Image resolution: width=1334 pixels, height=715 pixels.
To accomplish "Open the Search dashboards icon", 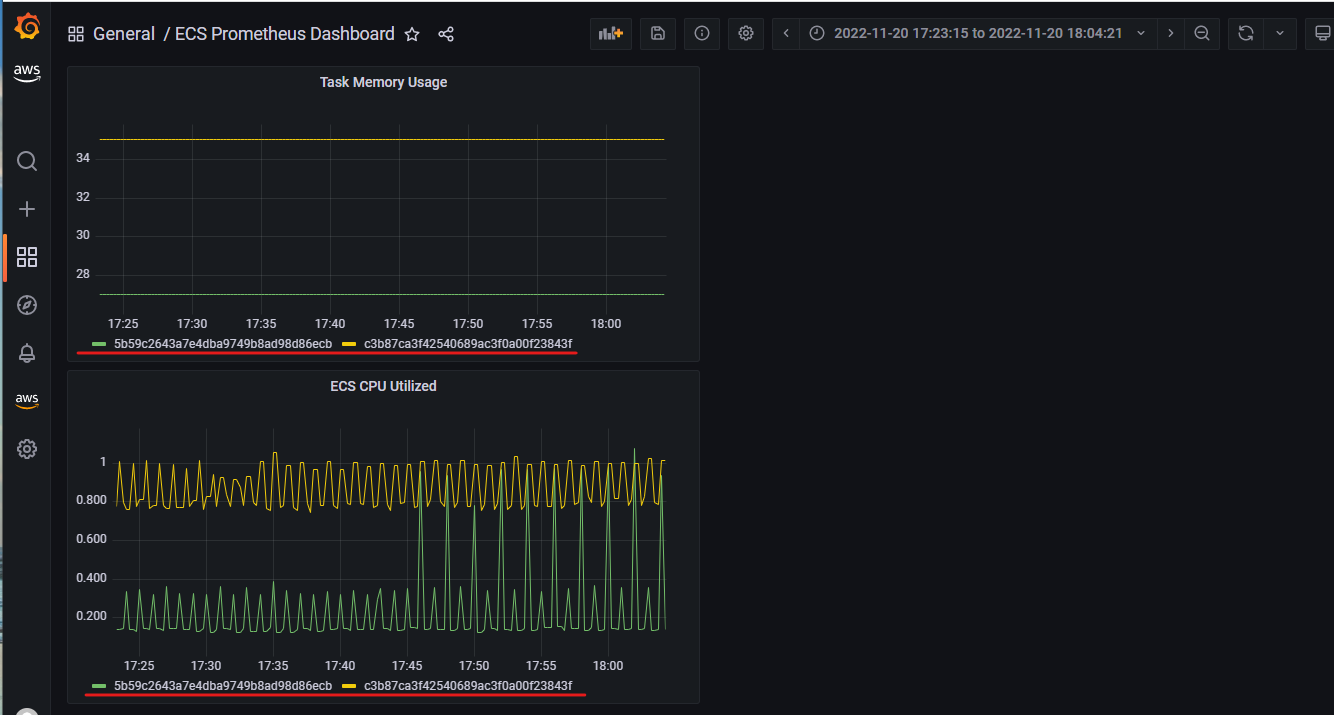I will coord(27,161).
